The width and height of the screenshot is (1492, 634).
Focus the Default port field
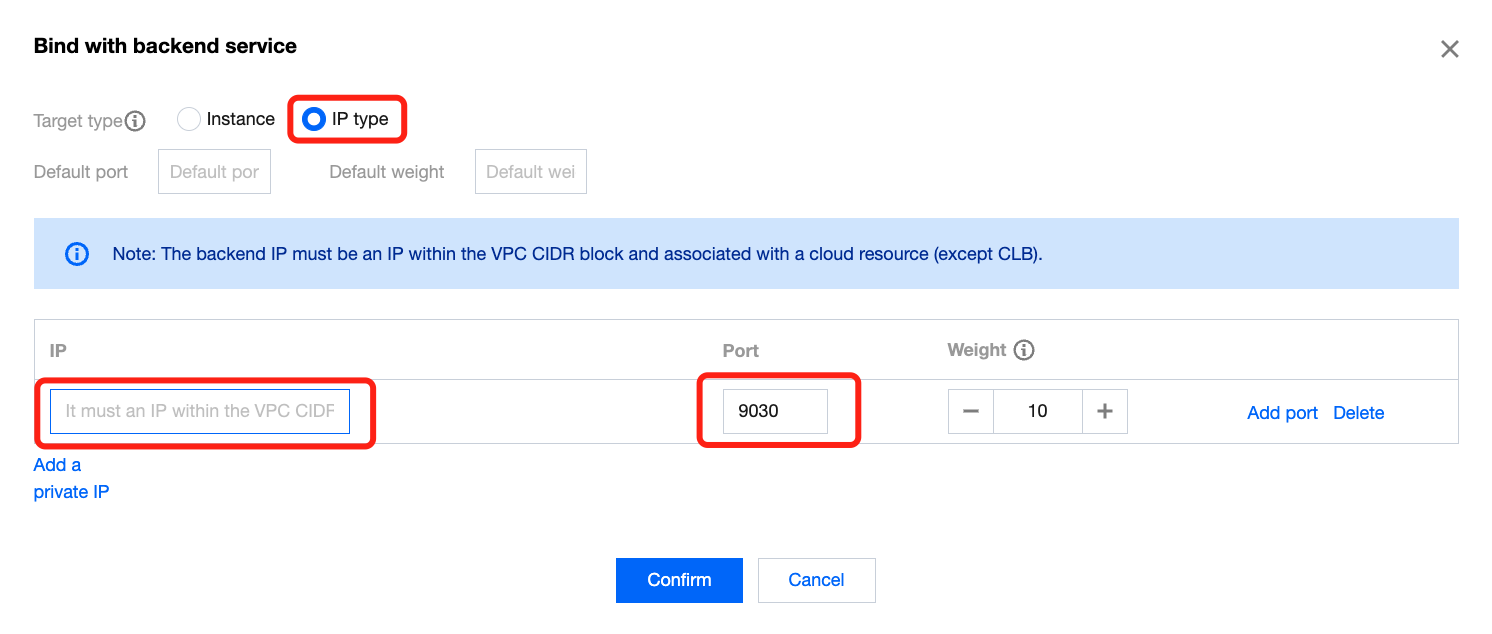pyautogui.click(x=214, y=172)
